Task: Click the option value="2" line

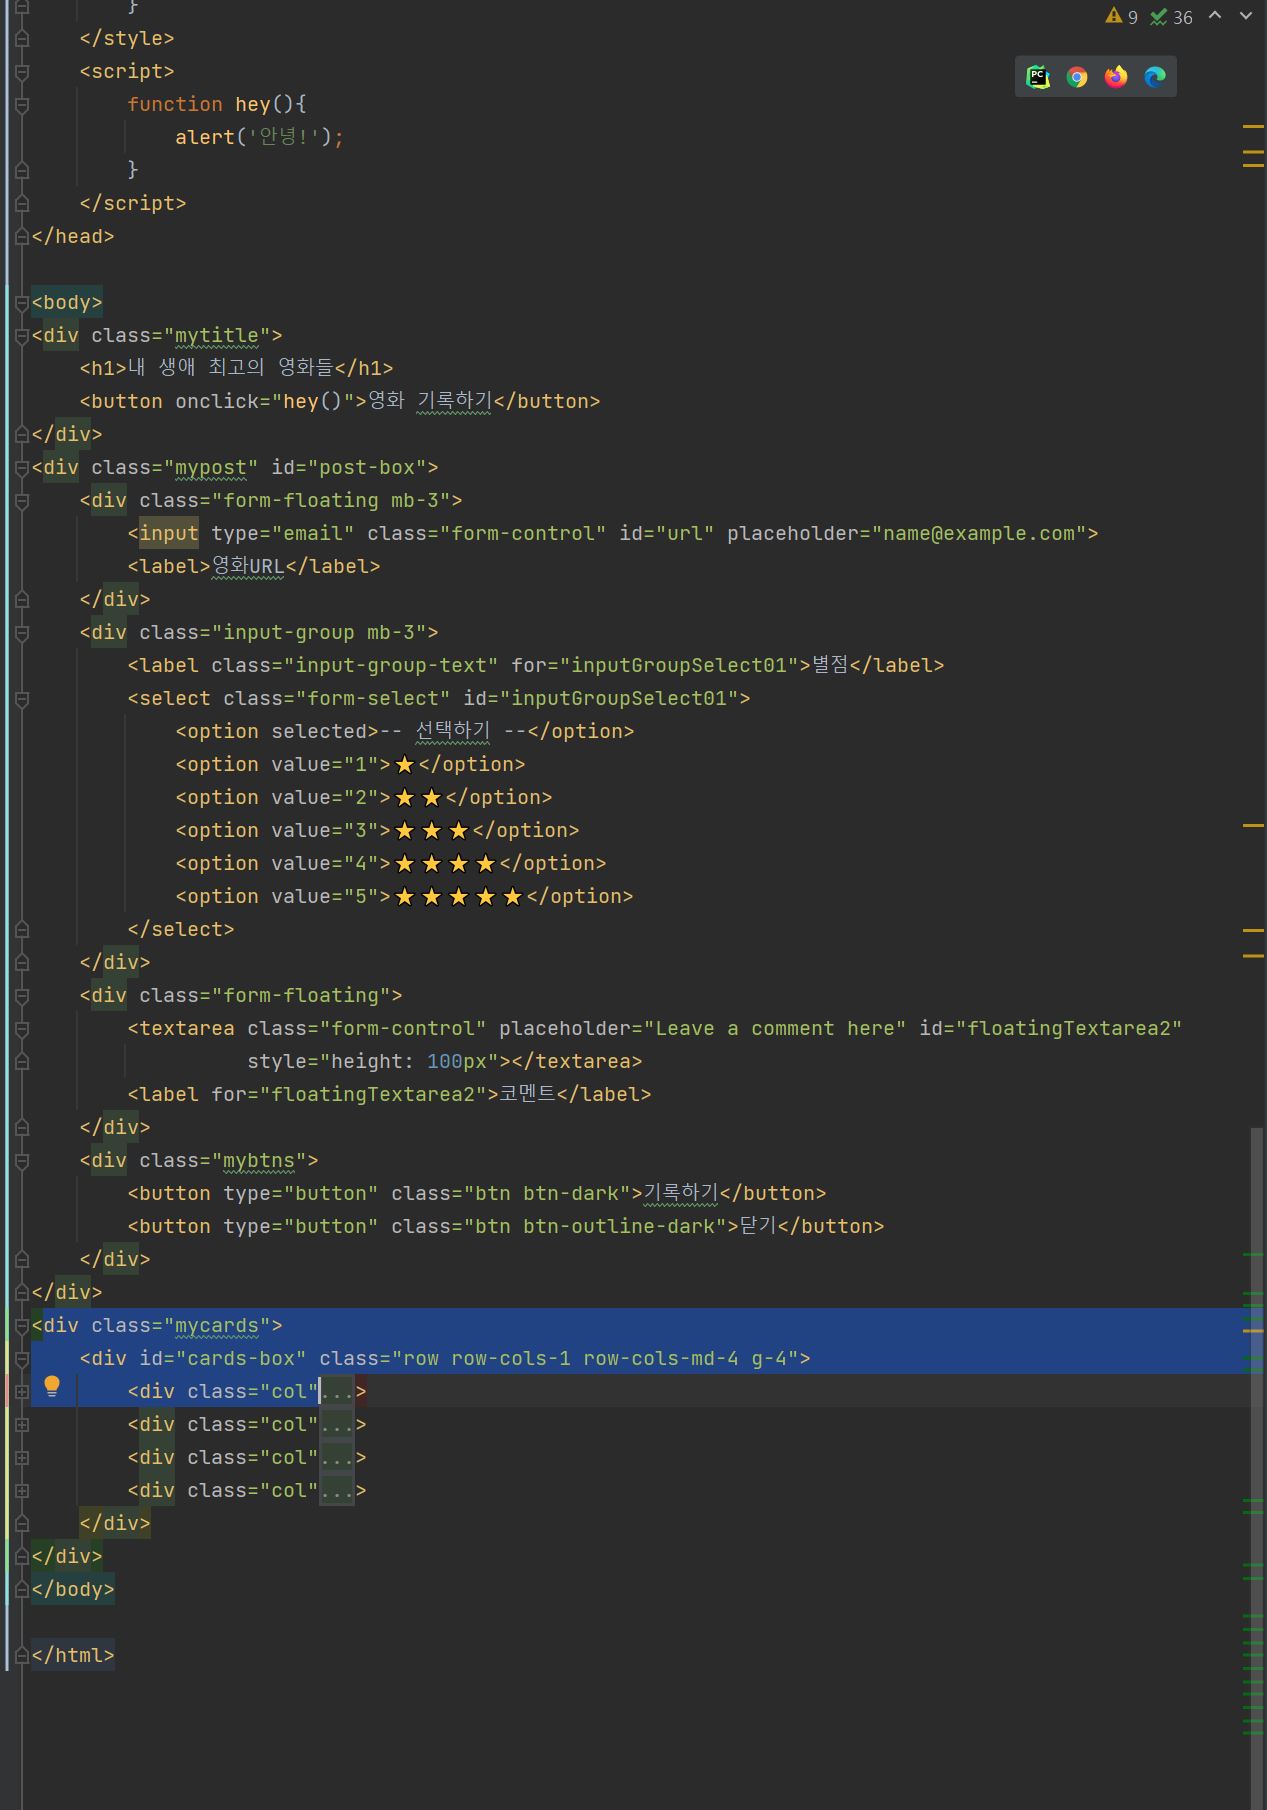Action: click(x=364, y=797)
